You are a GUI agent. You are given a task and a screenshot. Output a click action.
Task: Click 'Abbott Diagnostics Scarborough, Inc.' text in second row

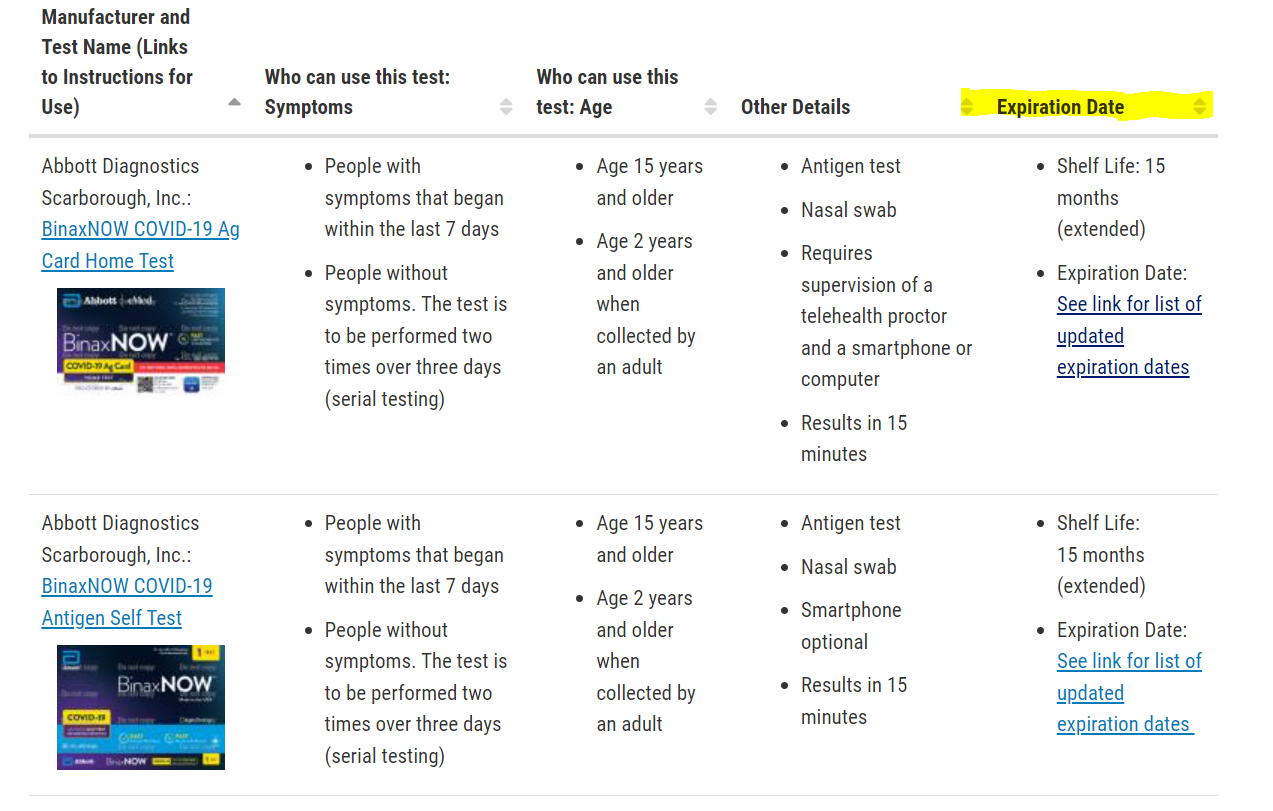120,539
